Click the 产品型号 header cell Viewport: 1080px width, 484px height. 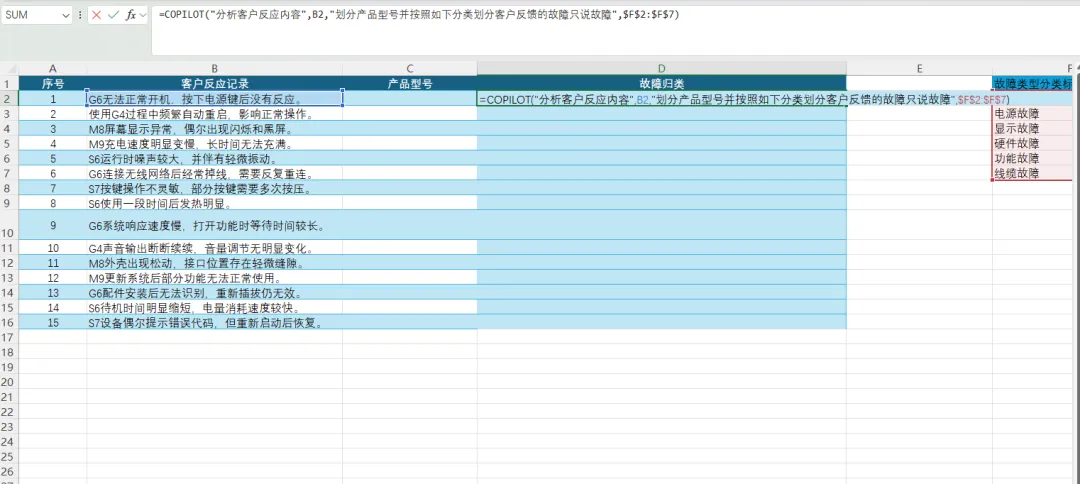[410, 83]
